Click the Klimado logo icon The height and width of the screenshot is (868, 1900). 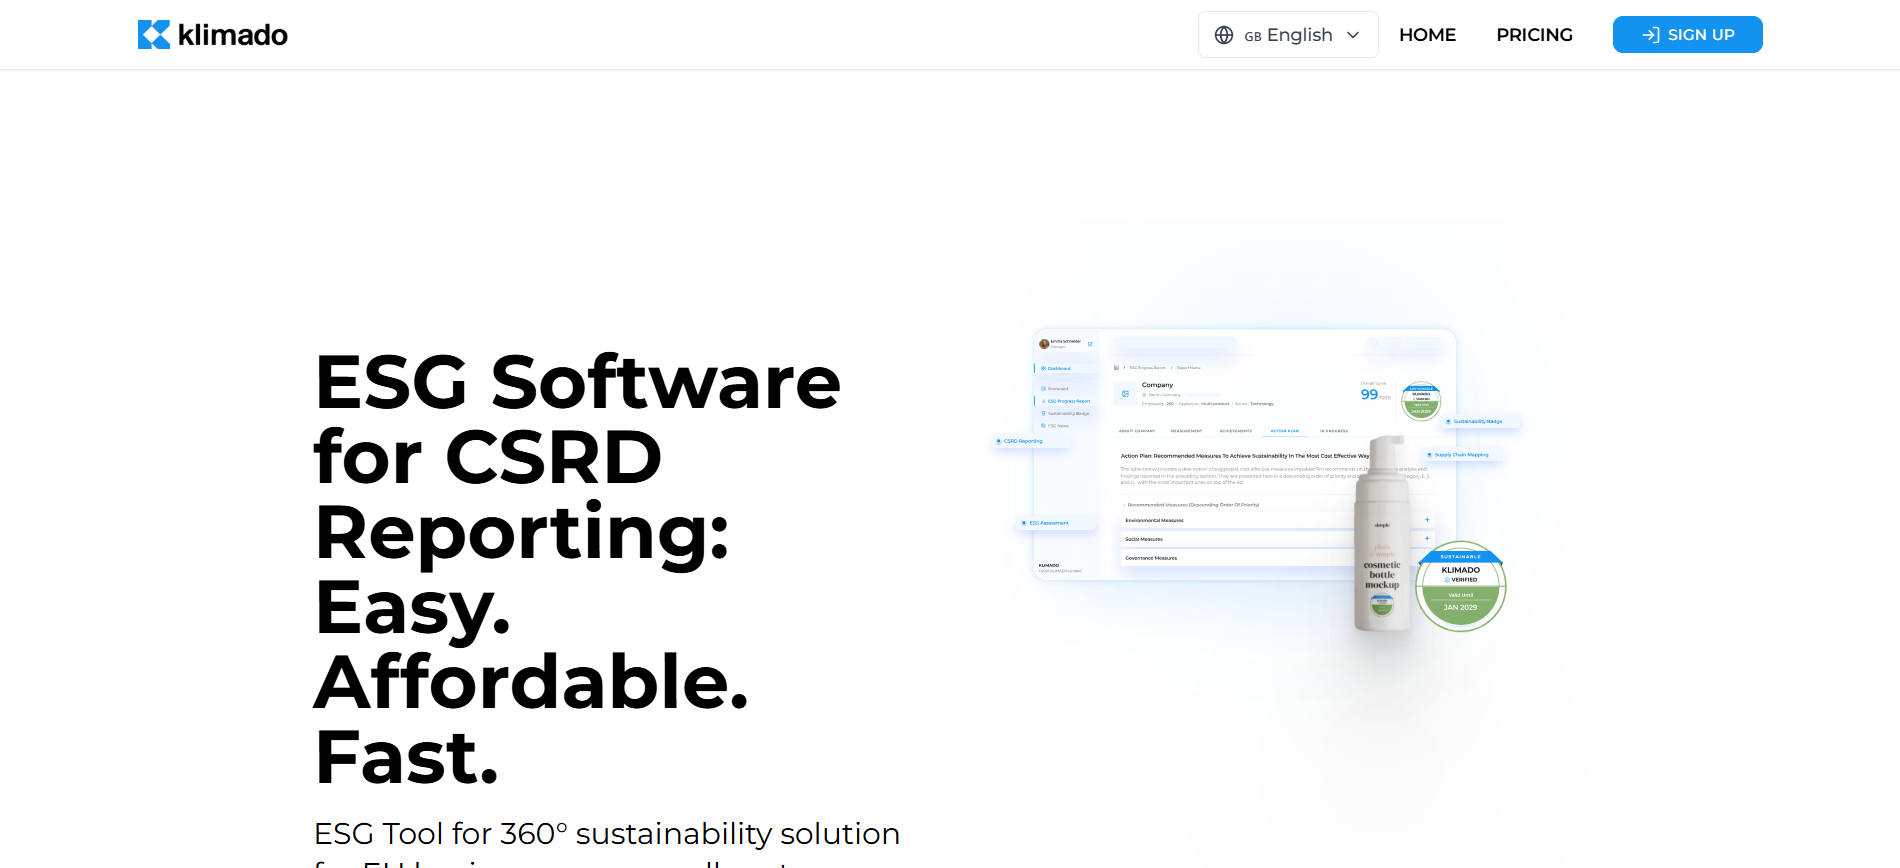pos(154,35)
